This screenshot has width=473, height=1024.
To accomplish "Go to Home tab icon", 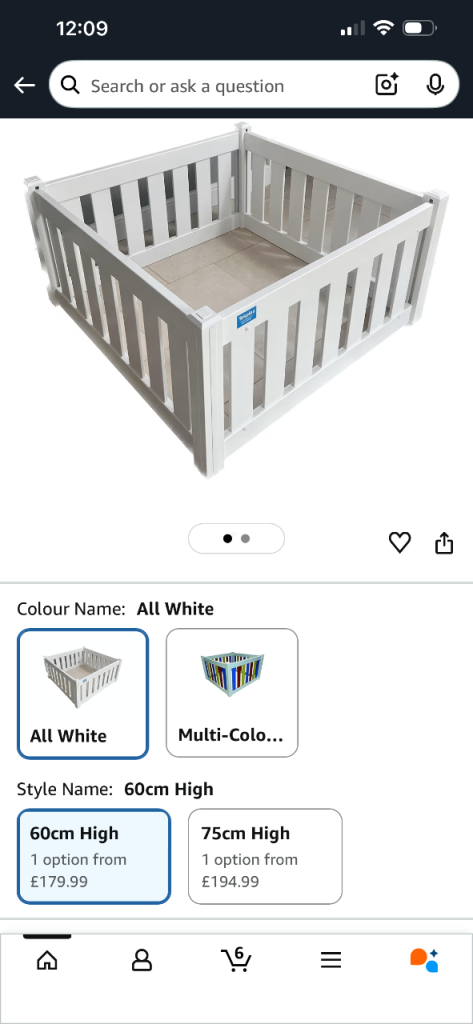I will [47, 960].
